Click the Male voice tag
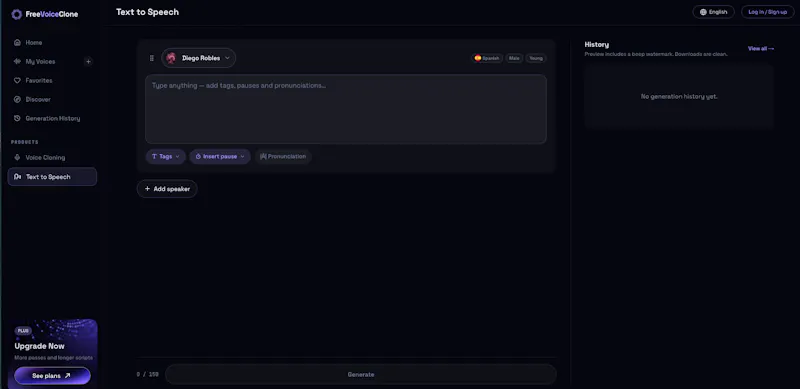The height and width of the screenshot is (389, 800). pos(514,58)
